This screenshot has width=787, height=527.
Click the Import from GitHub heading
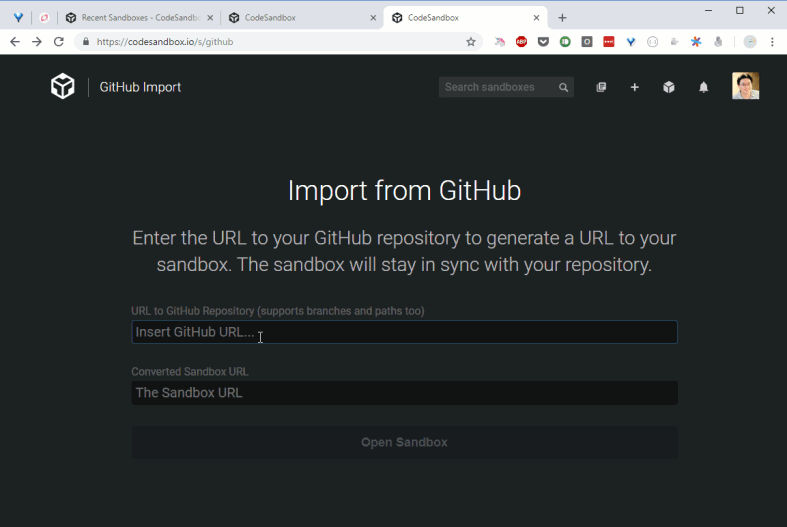coord(405,191)
